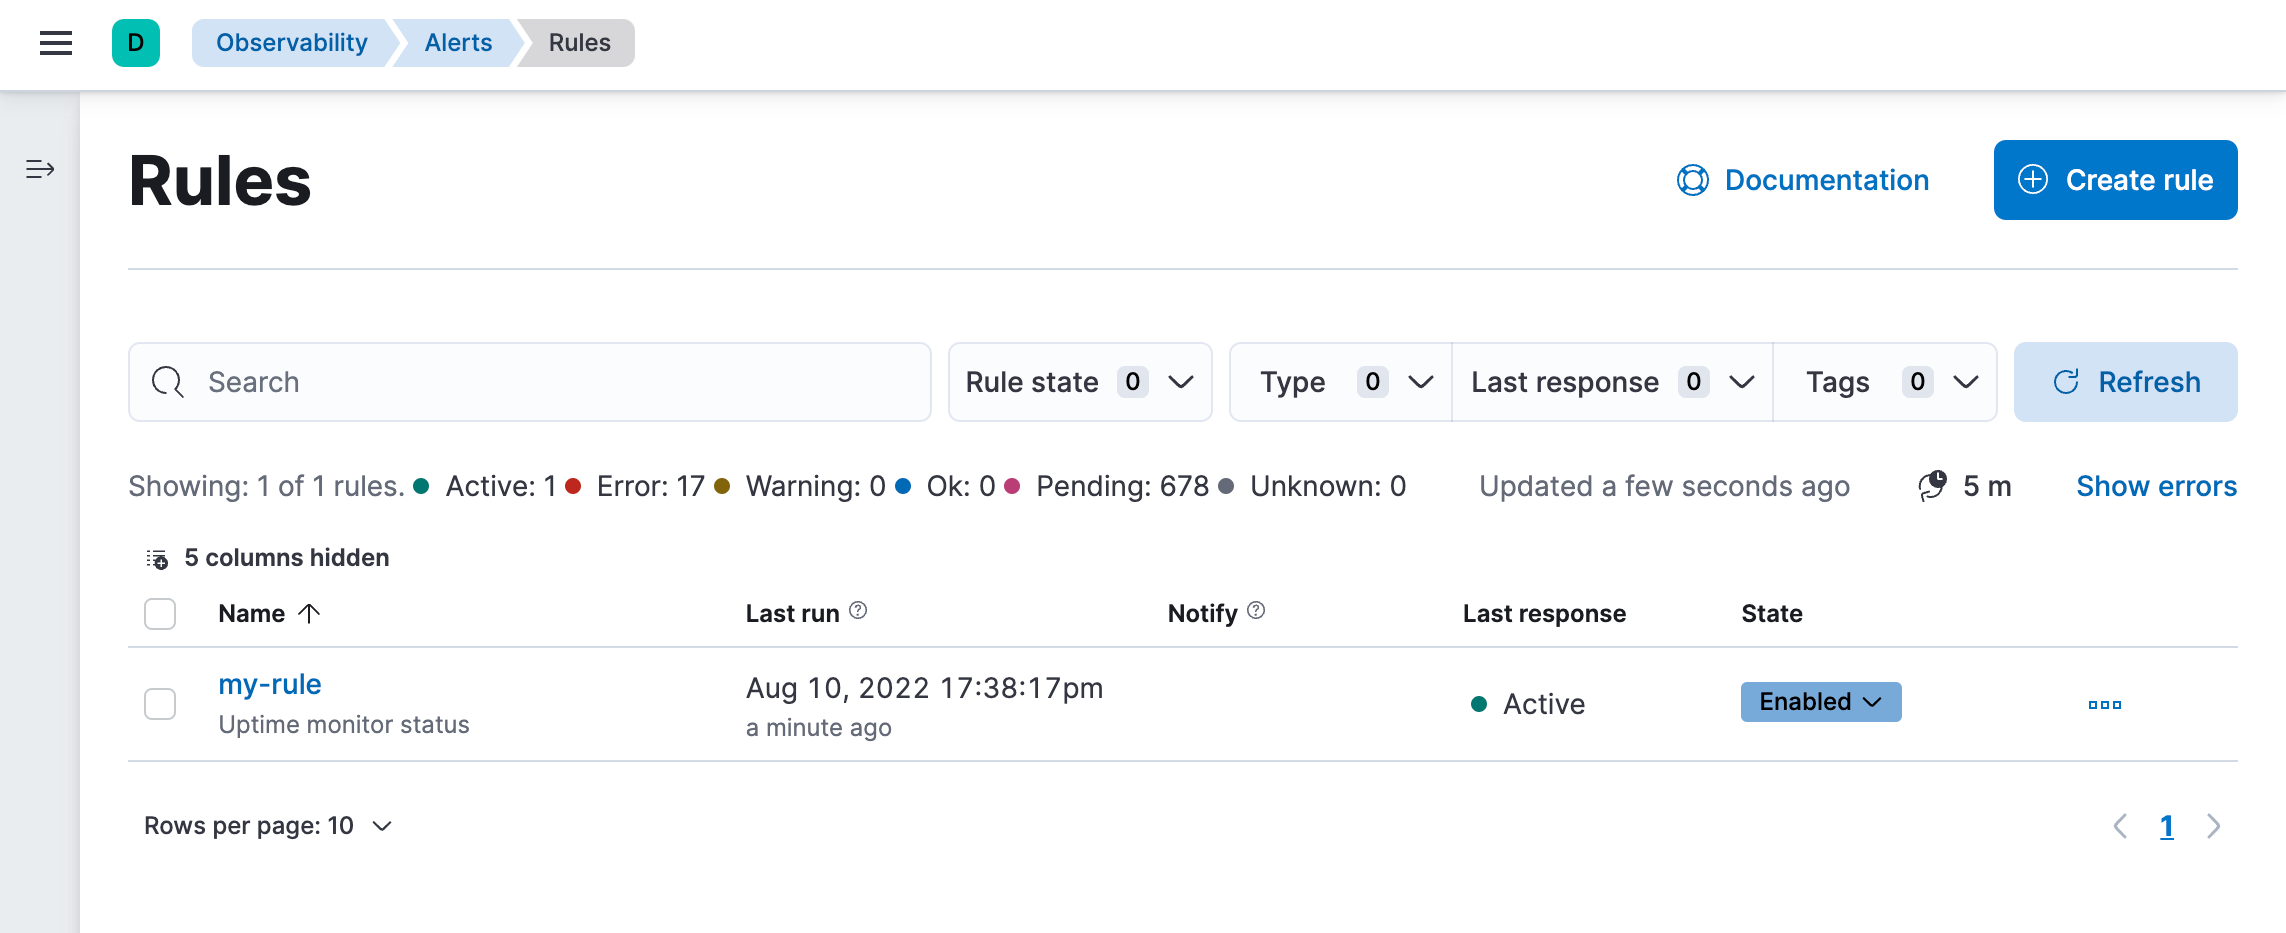Viewport: 2286px width, 933px height.
Task: Open the Enabled state dropdown for my-rule
Action: 1820,702
